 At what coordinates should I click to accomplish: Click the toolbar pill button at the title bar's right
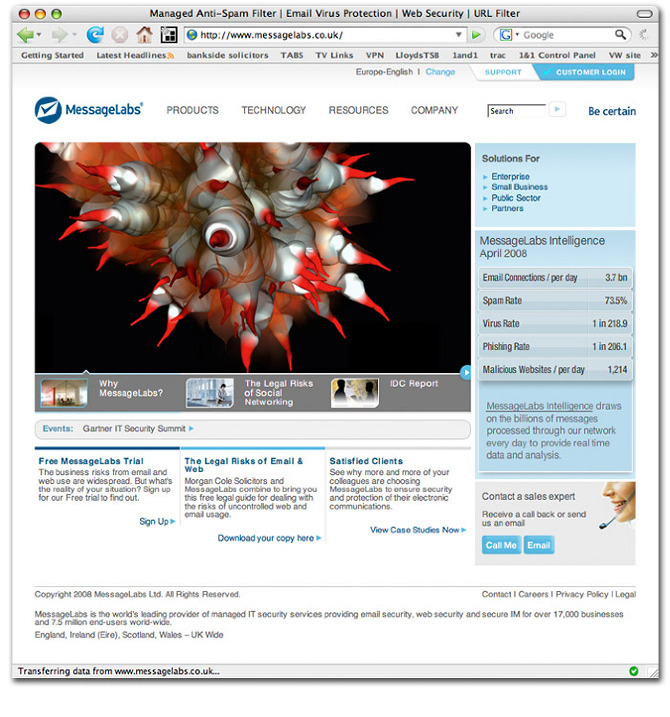point(644,14)
